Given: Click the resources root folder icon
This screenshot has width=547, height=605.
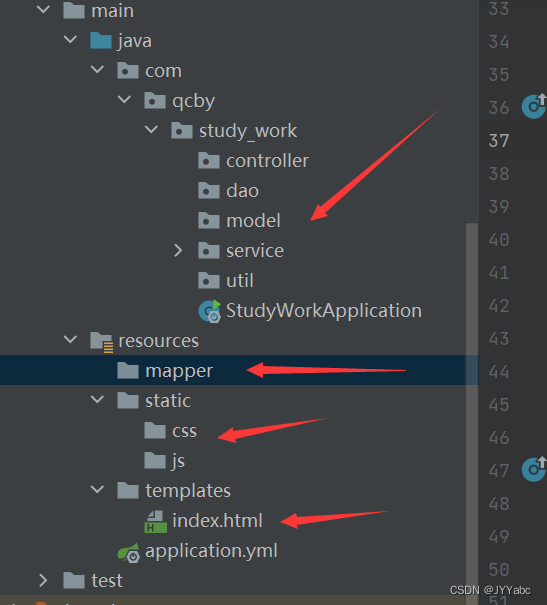Looking at the screenshot, I should tap(101, 342).
